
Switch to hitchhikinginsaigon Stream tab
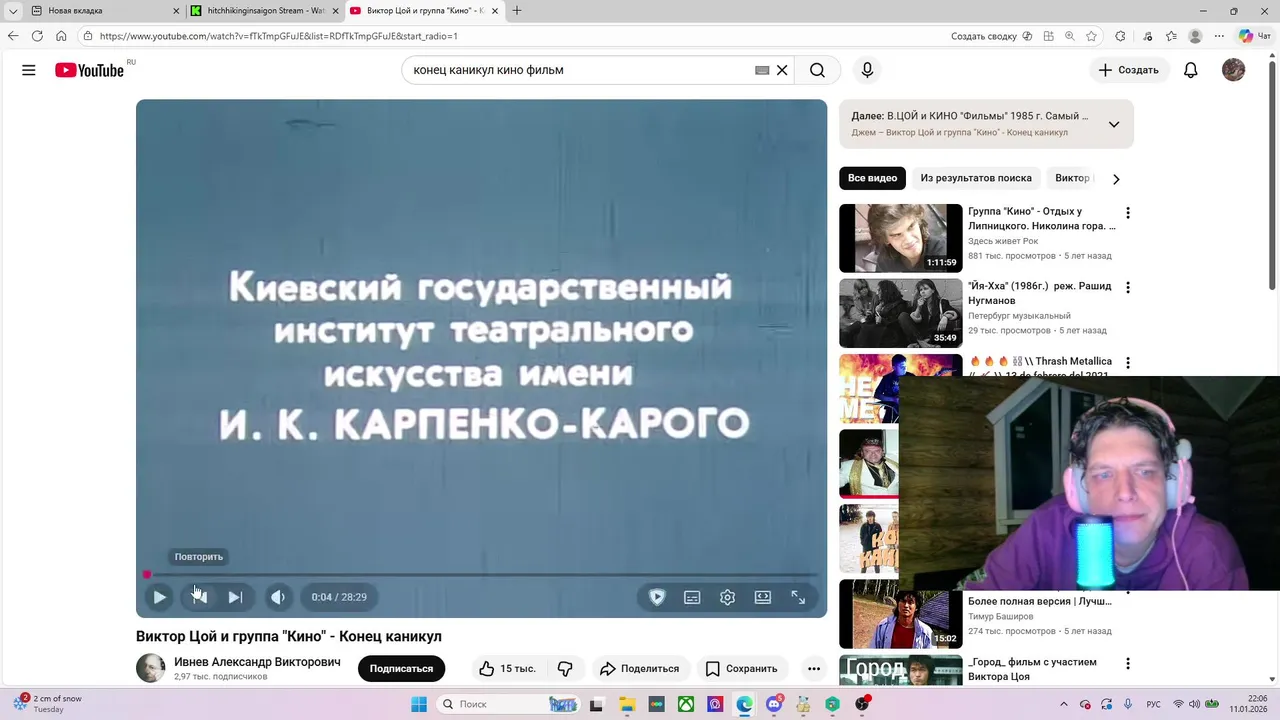[x=265, y=11]
